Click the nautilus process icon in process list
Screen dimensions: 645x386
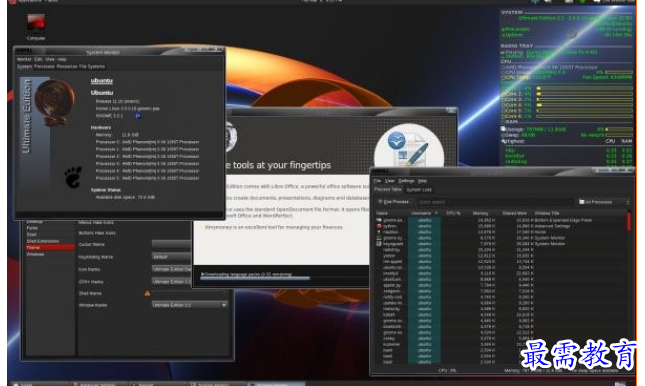tap(379, 232)
